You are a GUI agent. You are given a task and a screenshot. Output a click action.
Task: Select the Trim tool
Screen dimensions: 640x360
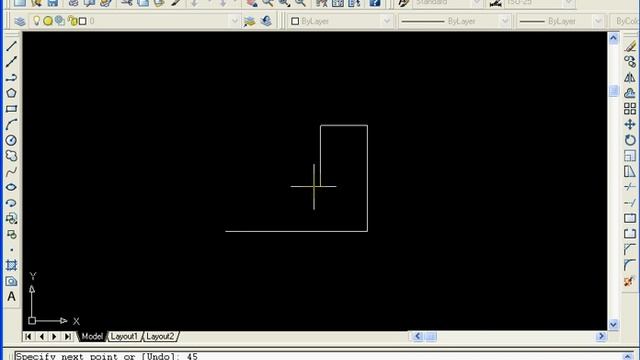[x=630, y=187]
